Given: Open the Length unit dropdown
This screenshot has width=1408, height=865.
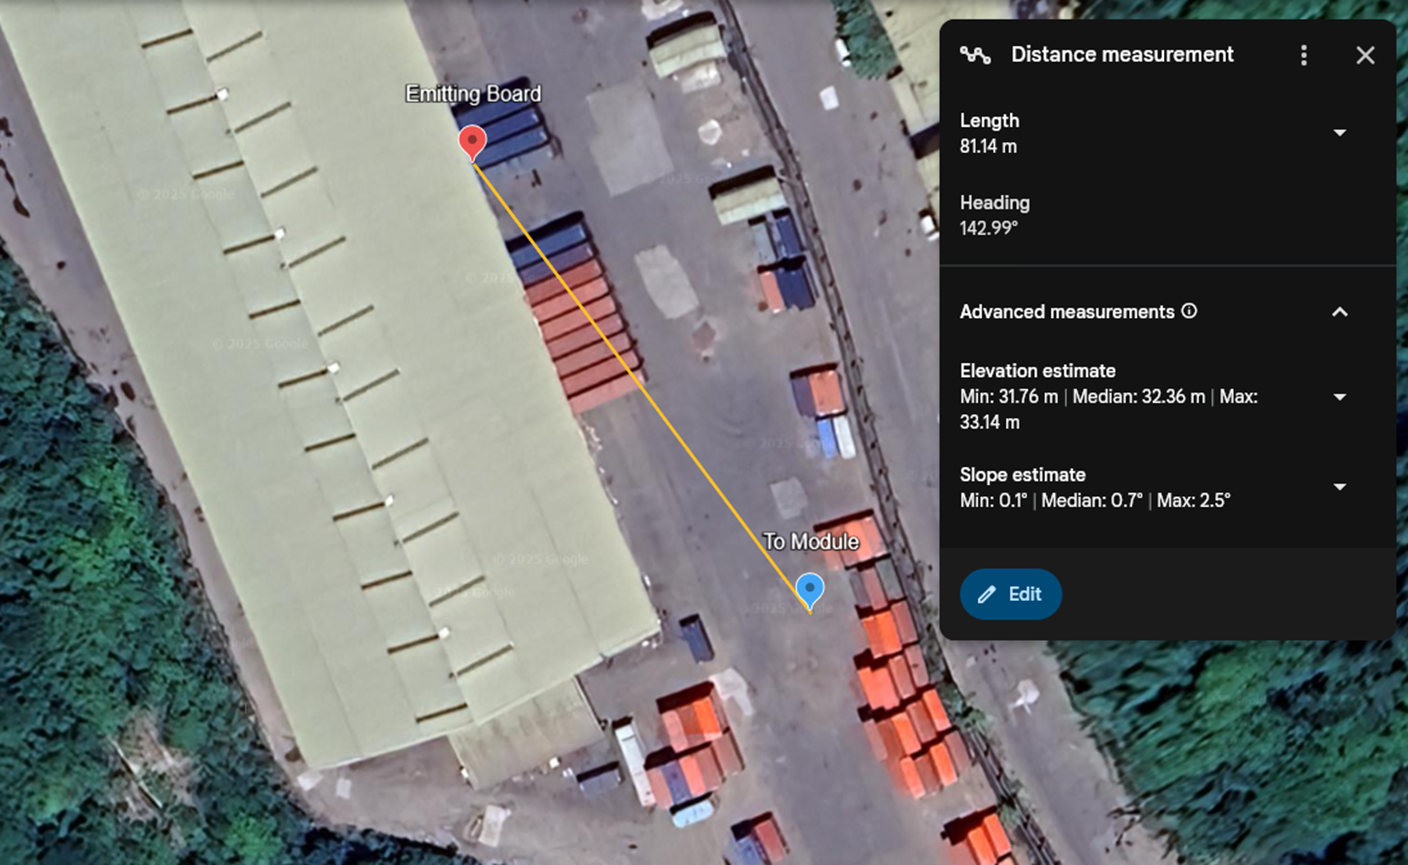Looking at the screenshot, I should (1339, 133).
